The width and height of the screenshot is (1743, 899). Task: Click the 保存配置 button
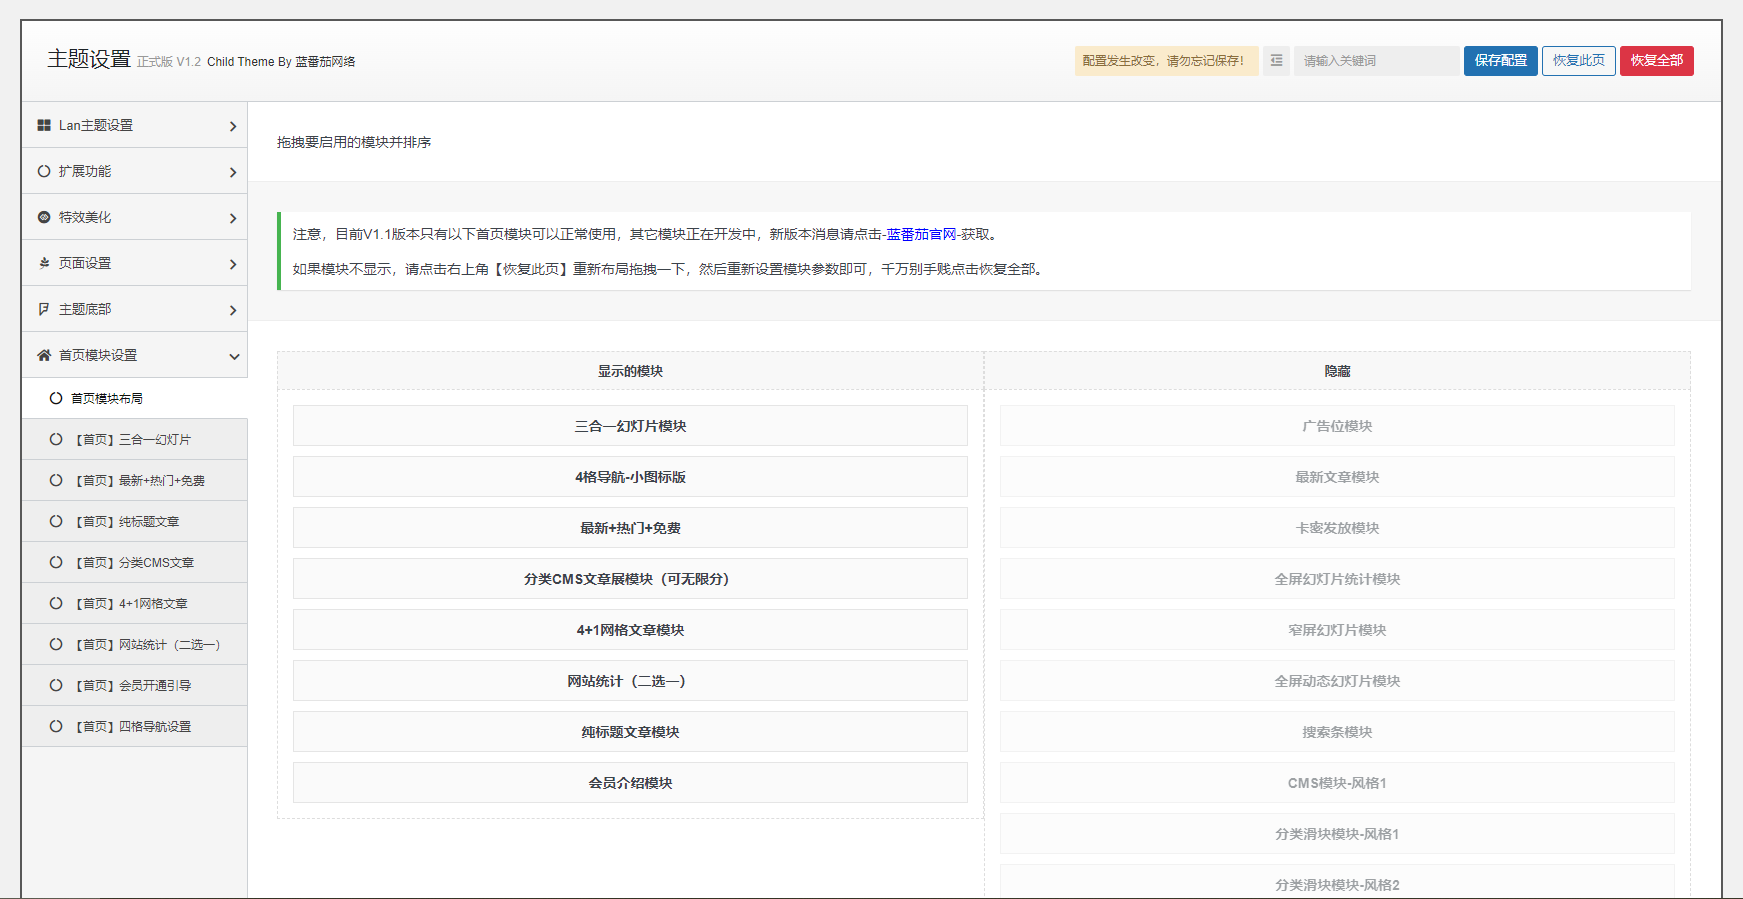click(x=1500, y=61)
